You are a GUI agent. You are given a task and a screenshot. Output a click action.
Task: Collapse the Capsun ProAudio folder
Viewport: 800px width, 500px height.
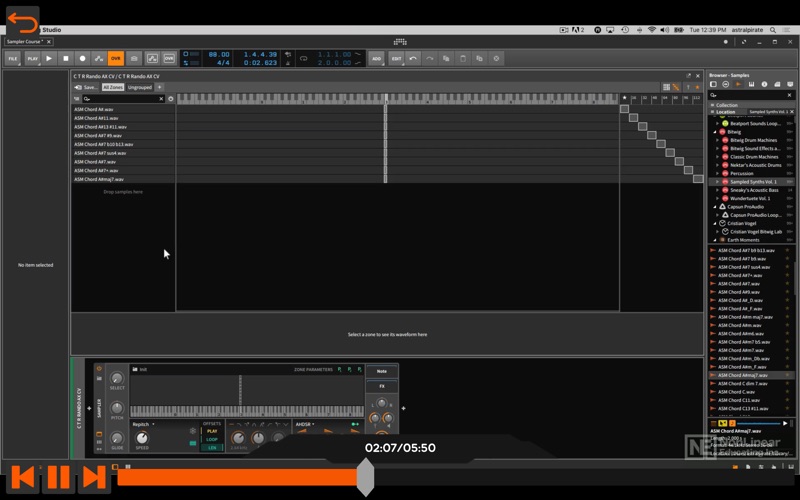point(715,207)
